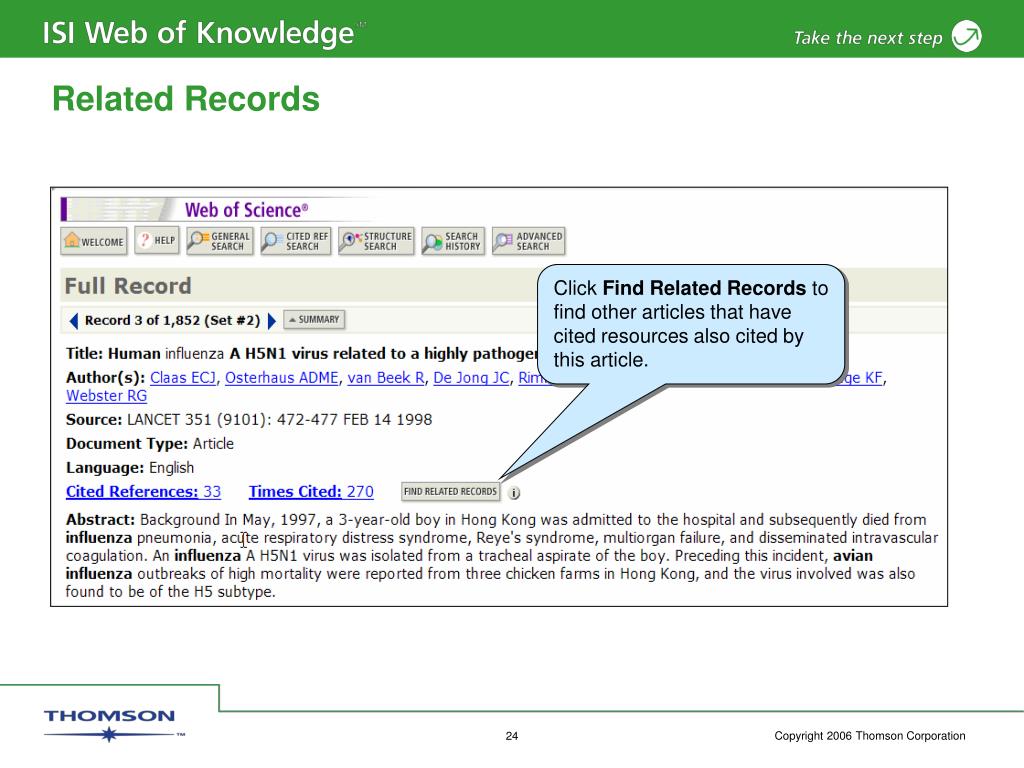Click the article Title label

point(84,354)
